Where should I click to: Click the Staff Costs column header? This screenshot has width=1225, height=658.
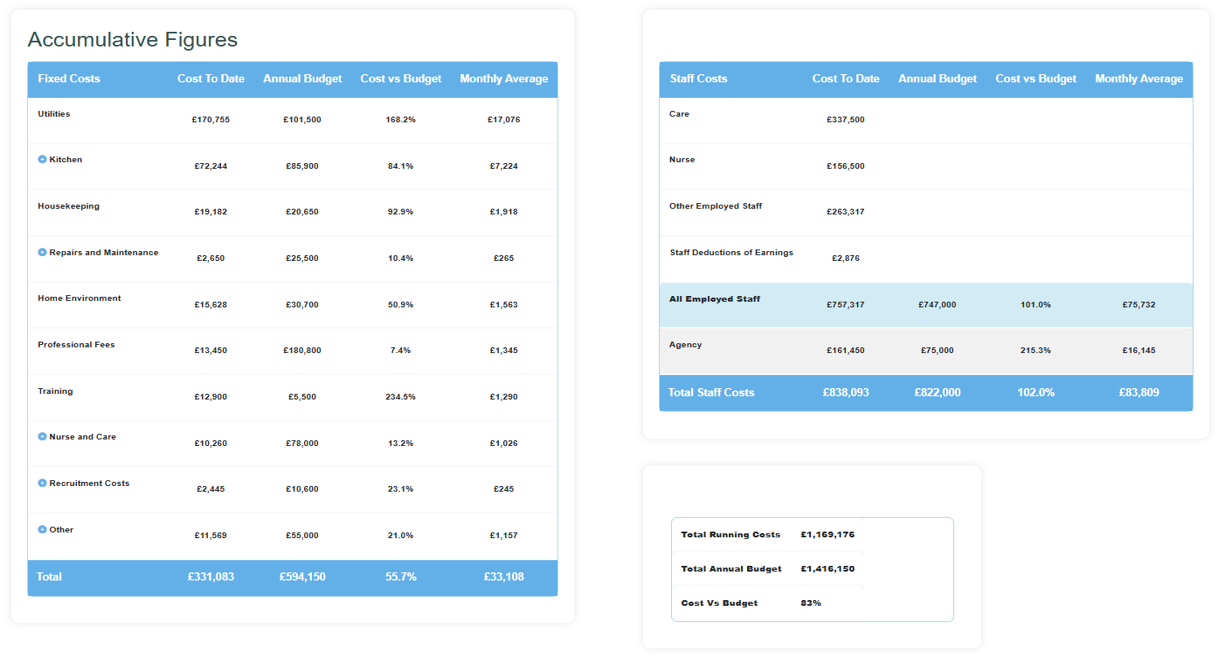click(698, 79)
